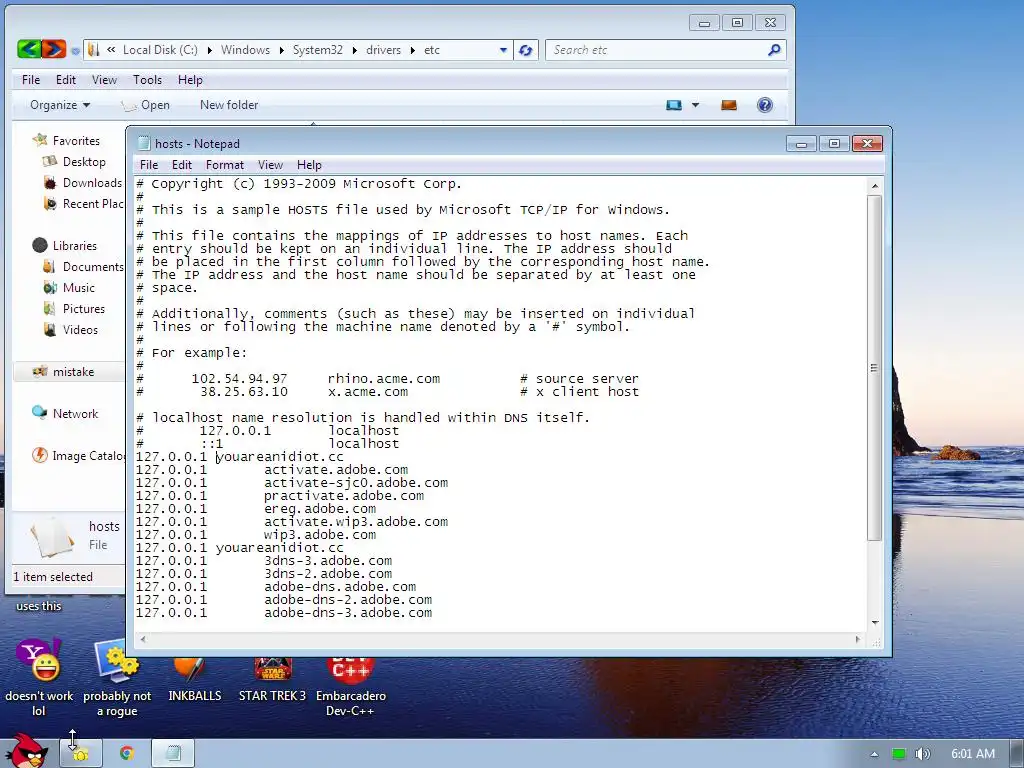Expand the Organize dropdown

click(x=59, y=105)
